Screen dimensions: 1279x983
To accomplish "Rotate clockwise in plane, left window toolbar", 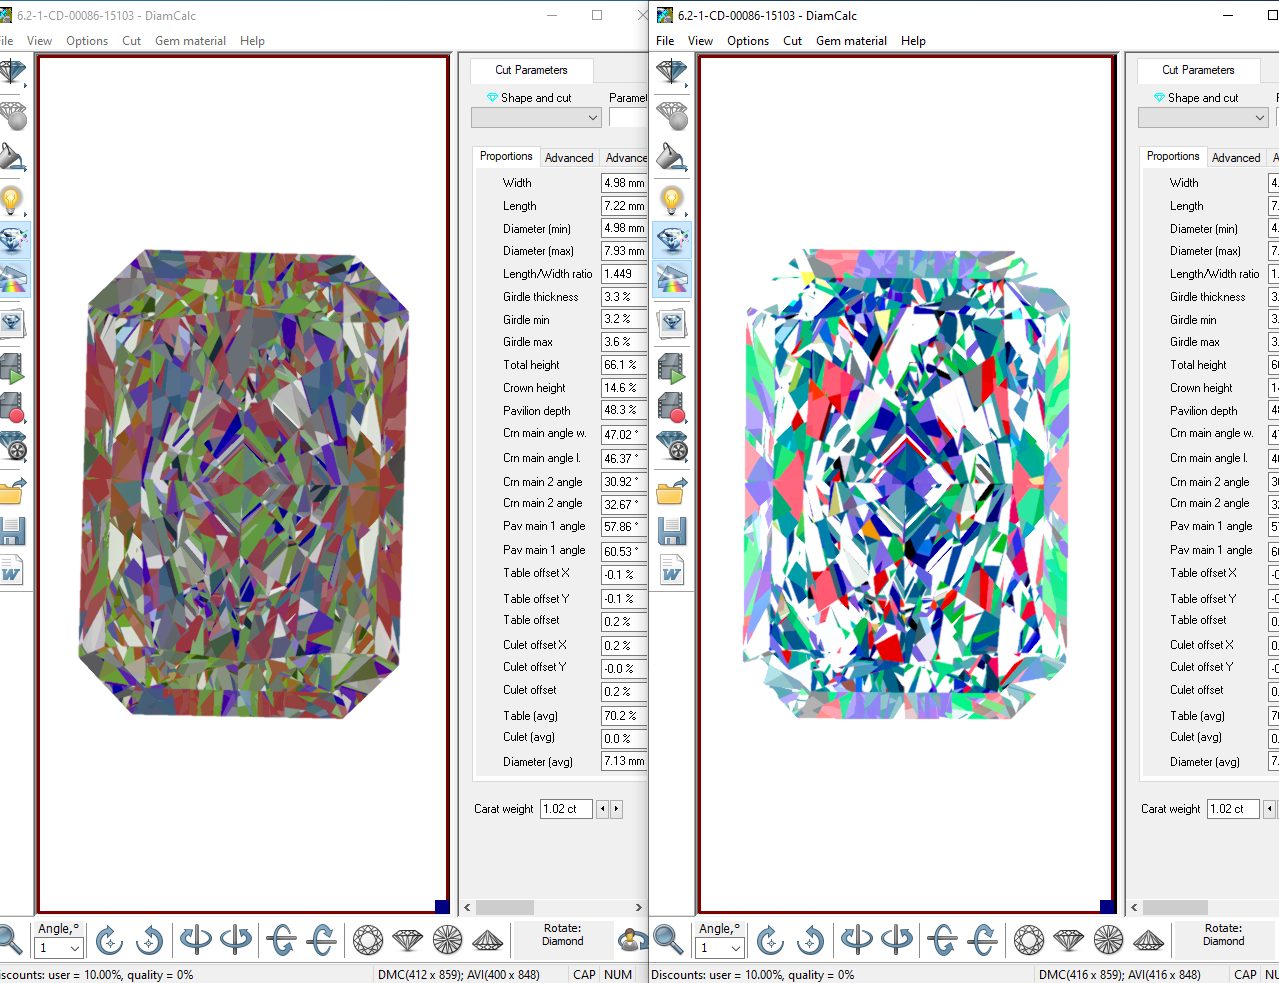I will 109,940.
